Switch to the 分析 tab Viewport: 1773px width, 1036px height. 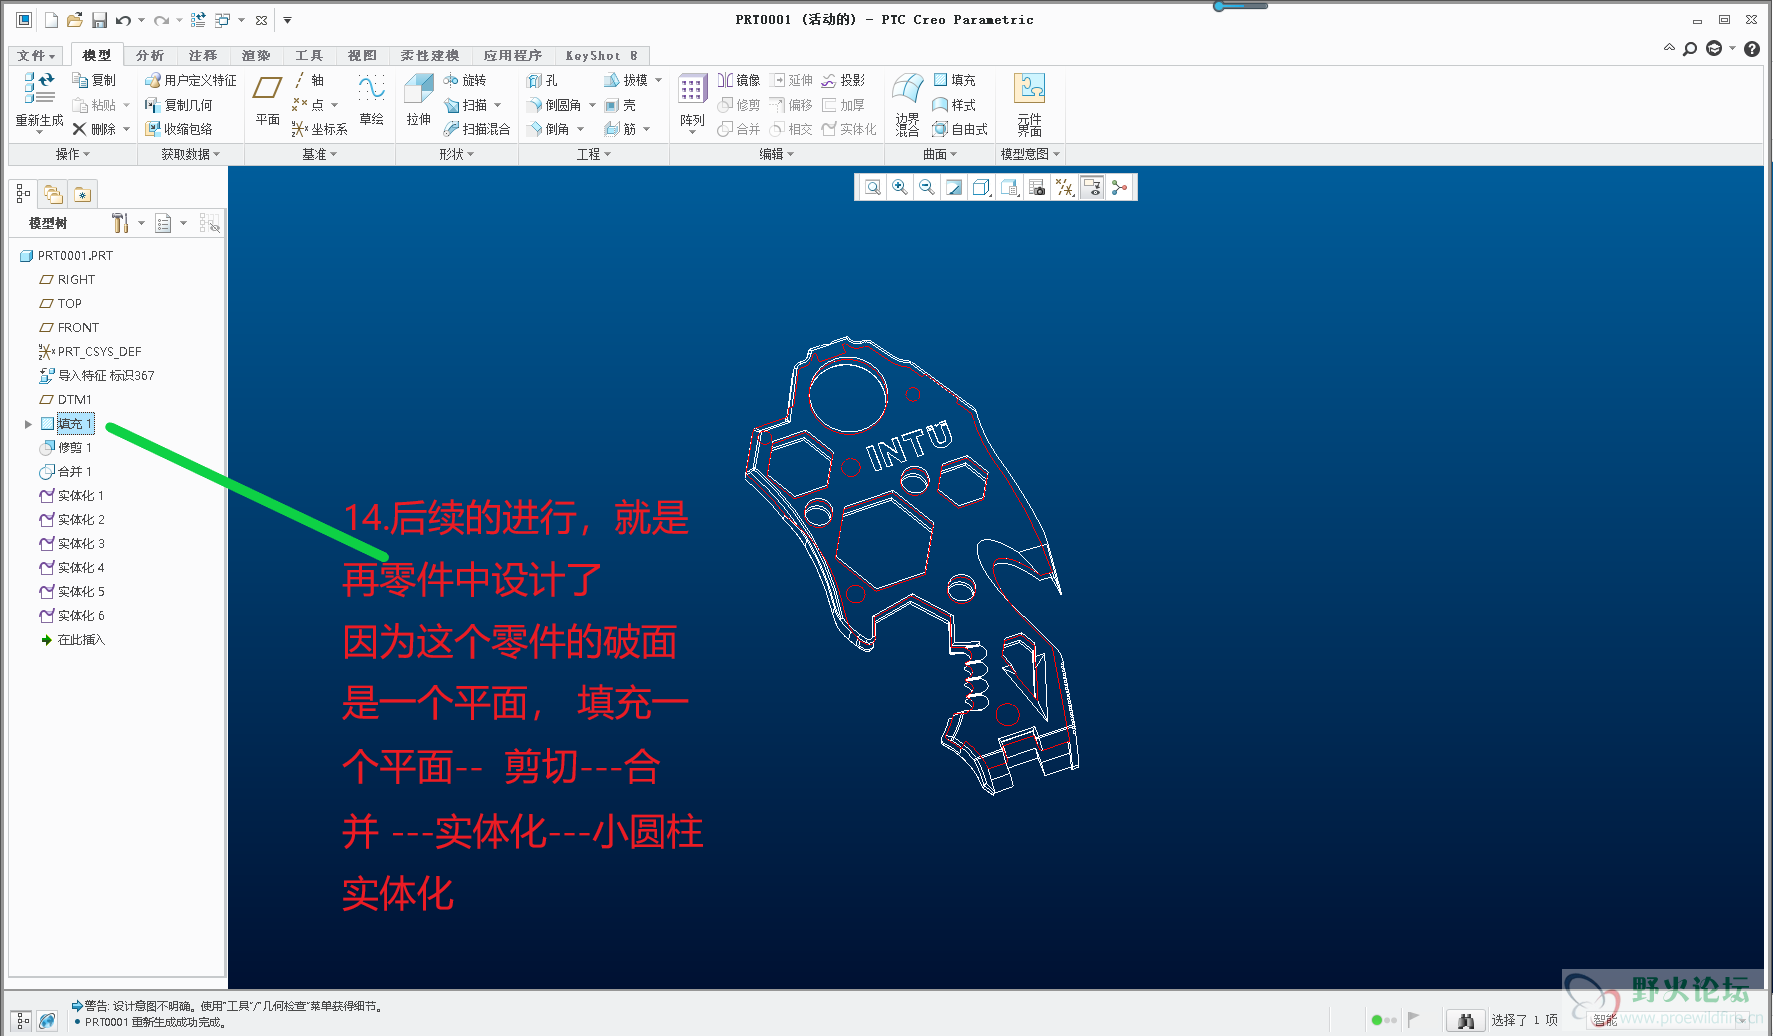click(150, 56)
